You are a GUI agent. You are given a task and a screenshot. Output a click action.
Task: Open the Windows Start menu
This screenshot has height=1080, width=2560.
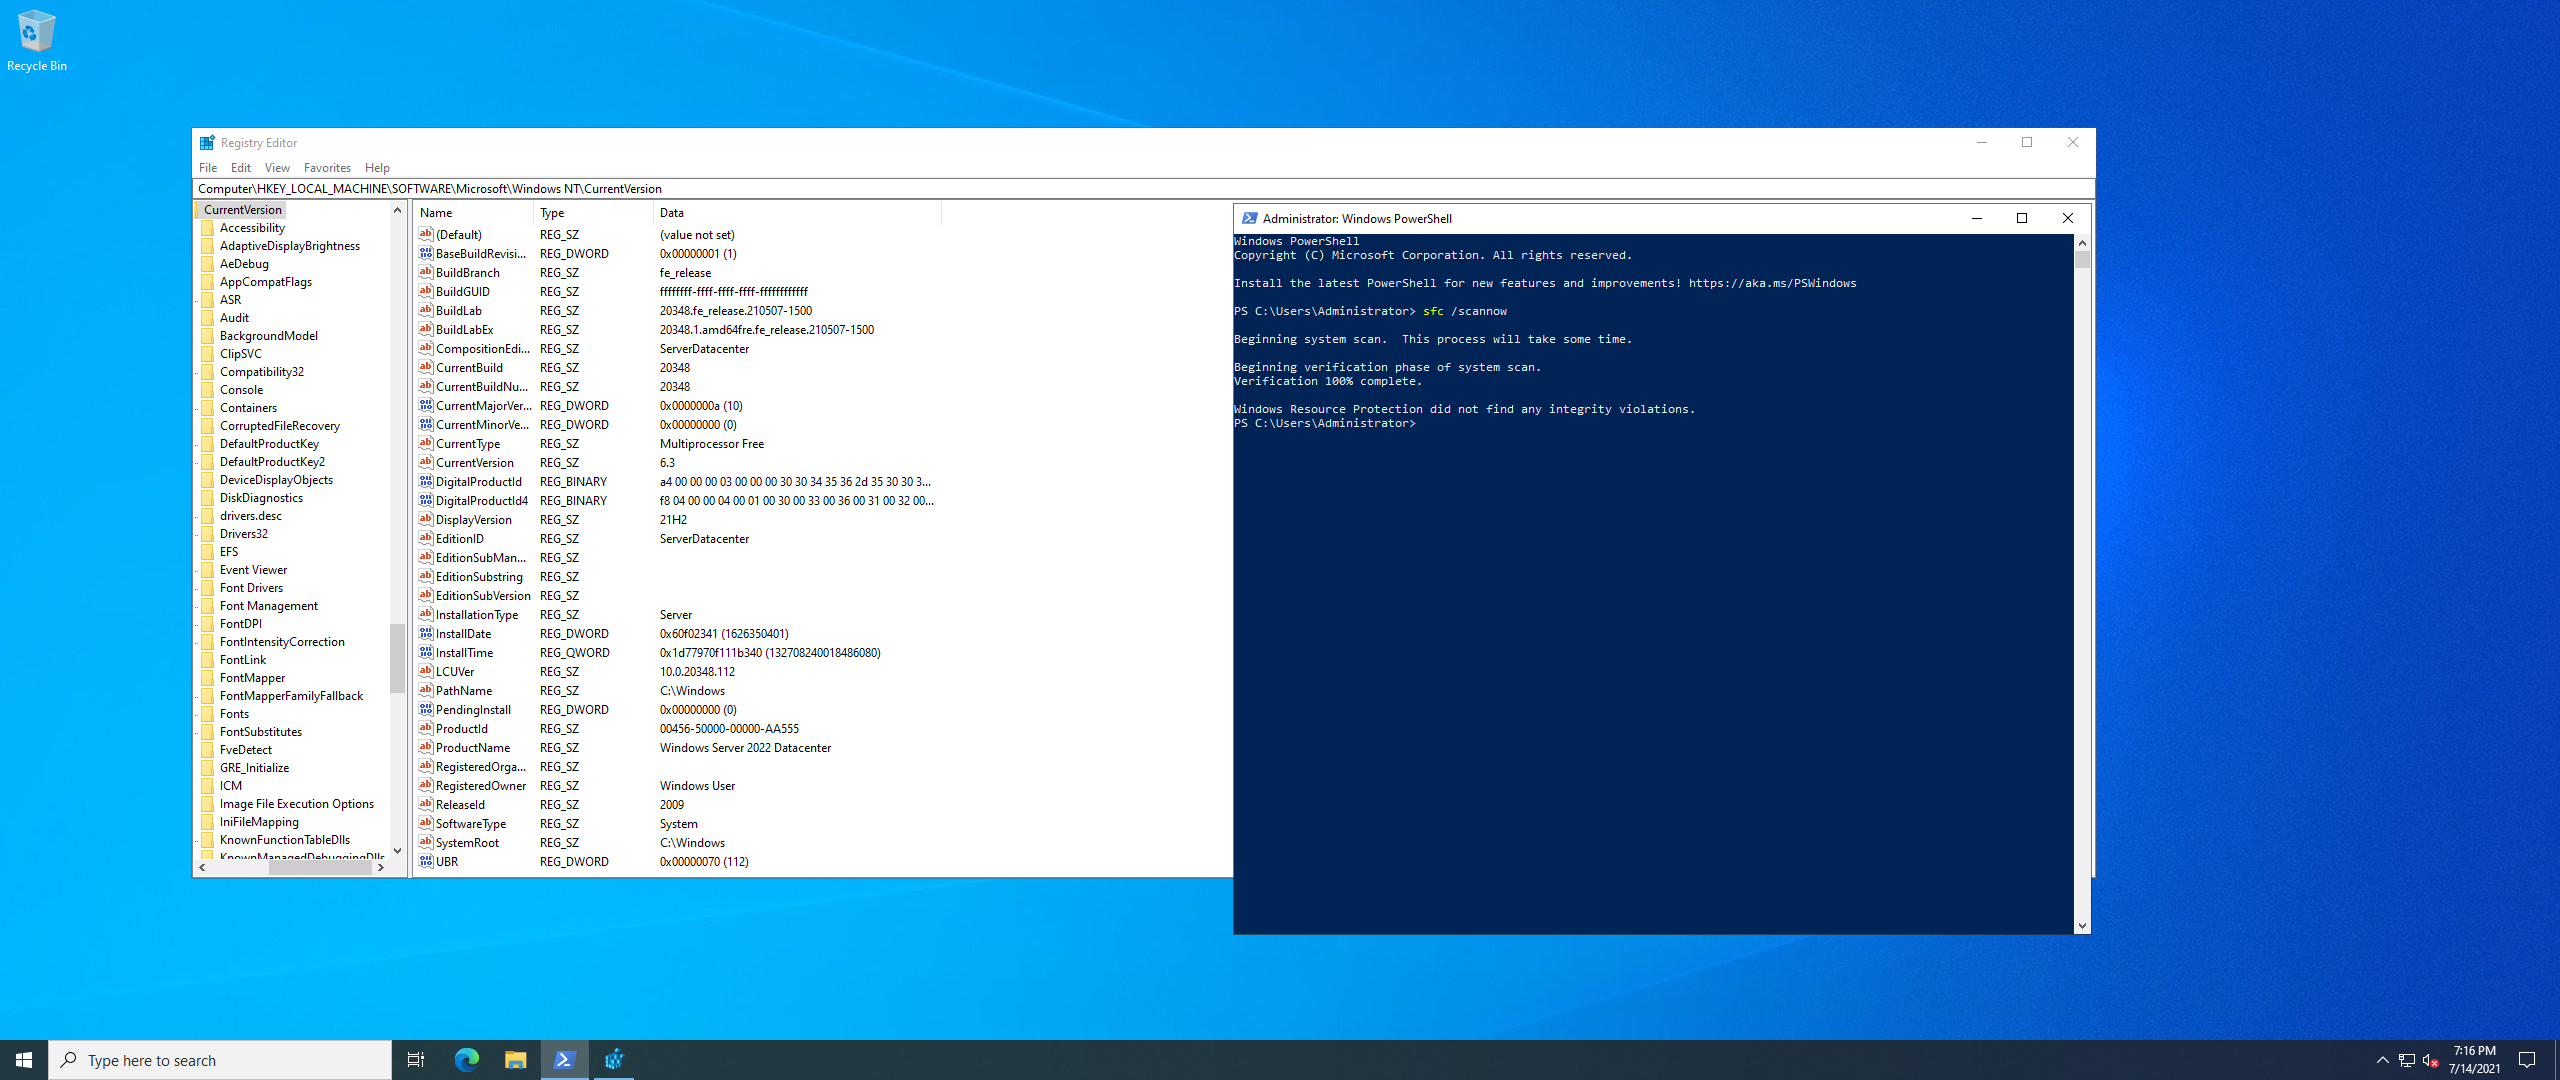(24, 1060)
